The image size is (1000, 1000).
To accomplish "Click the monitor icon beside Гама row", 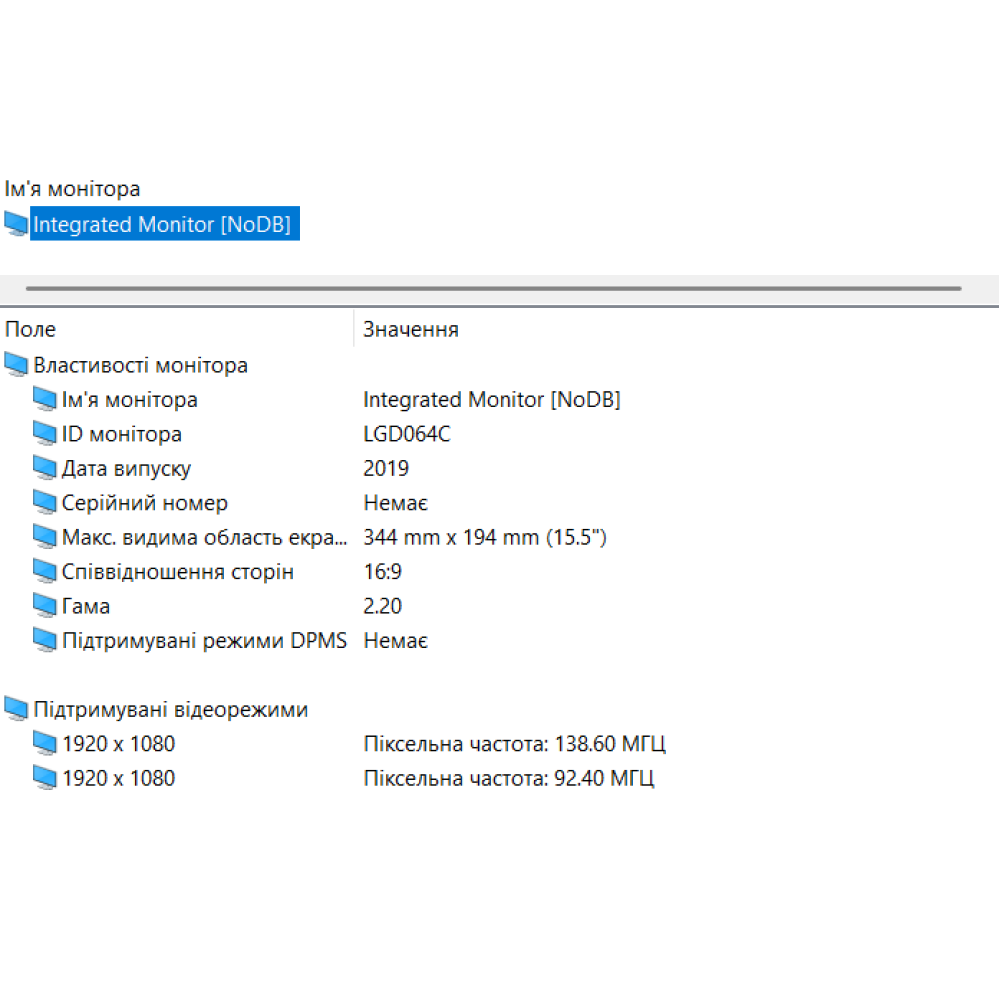I will click(46, 605).
